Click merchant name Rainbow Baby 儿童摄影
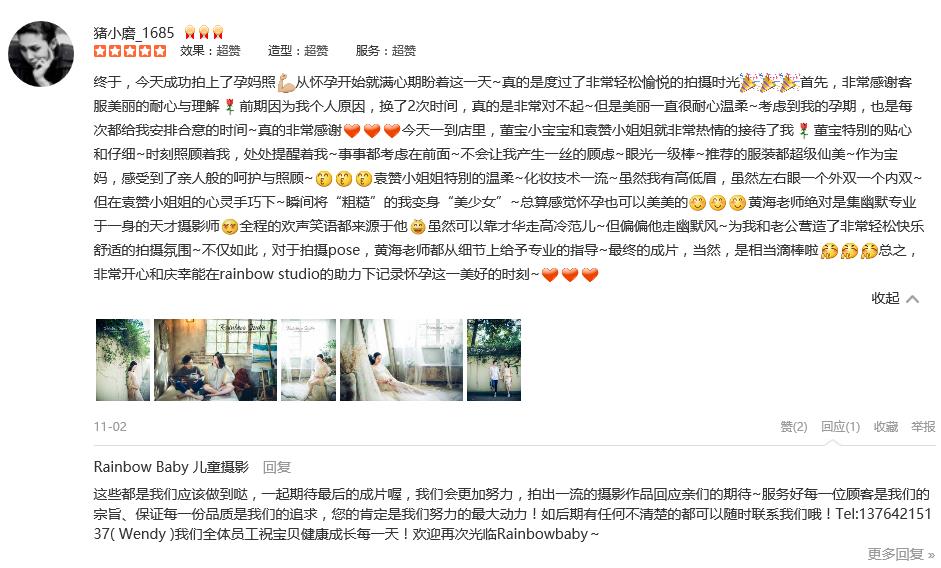Screen dimensions: 941x568 point(171,467)
